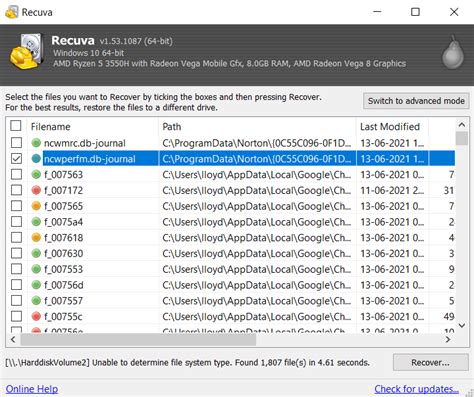This screenshot has width=474, height=397.
Task: Click green status dot beside f_007553
Action: (36, 269)
